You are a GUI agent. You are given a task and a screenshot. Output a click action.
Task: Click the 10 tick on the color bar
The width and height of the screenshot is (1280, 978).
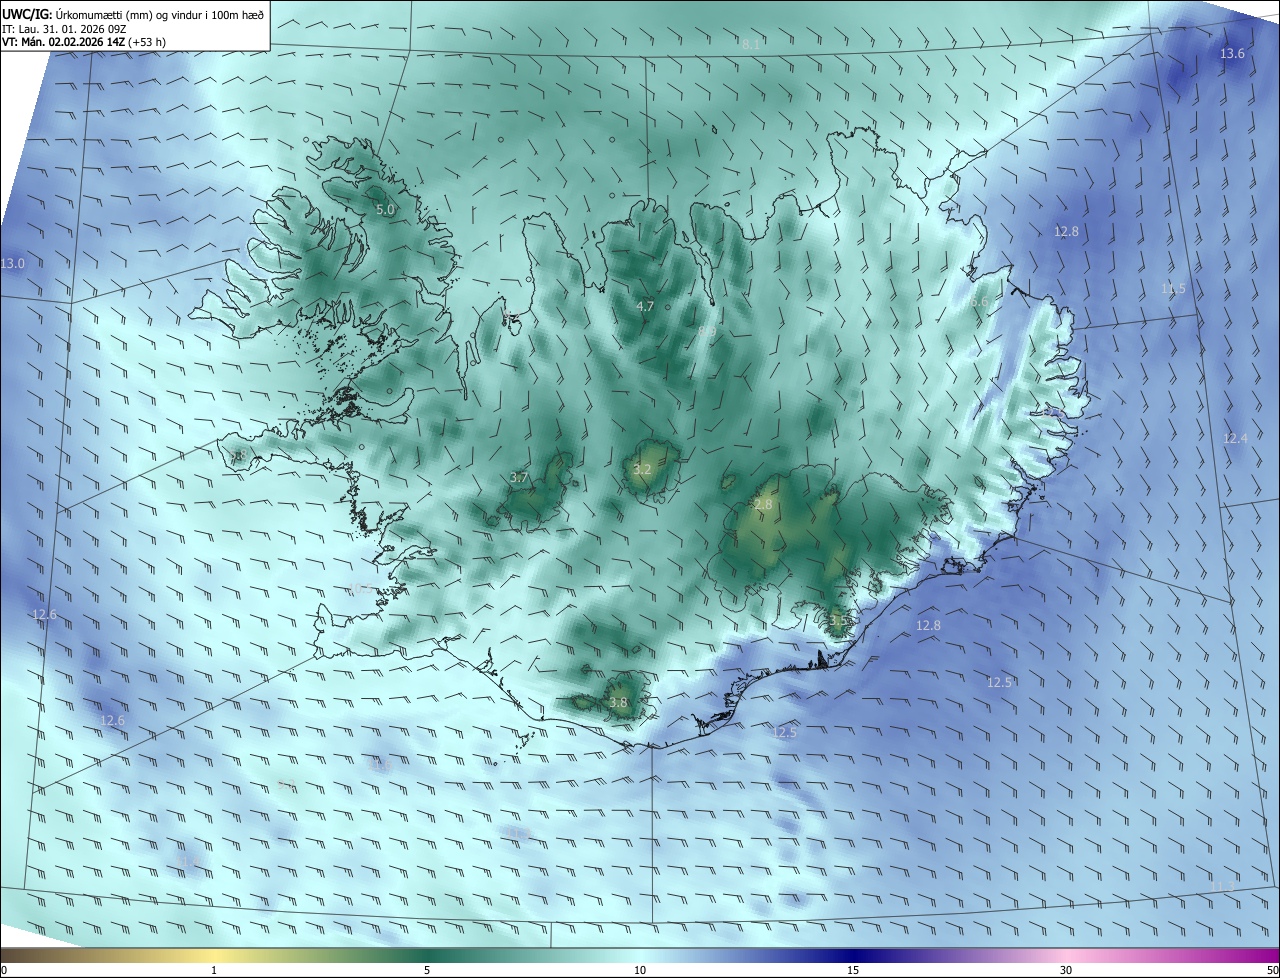640,970
